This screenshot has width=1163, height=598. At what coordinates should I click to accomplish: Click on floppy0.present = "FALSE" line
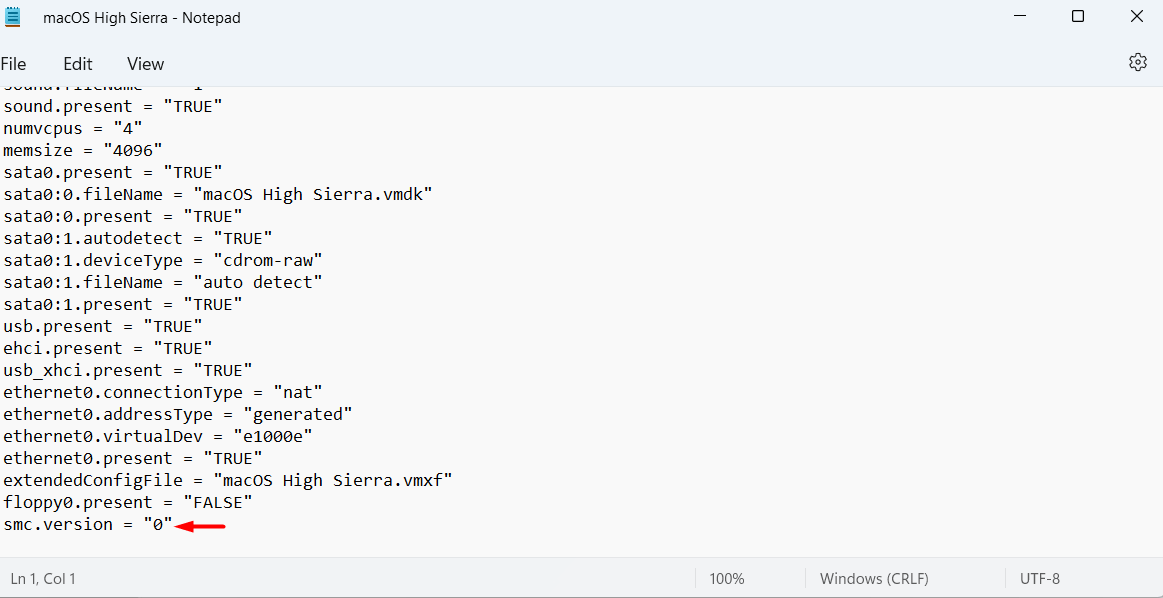coord(127,503)
